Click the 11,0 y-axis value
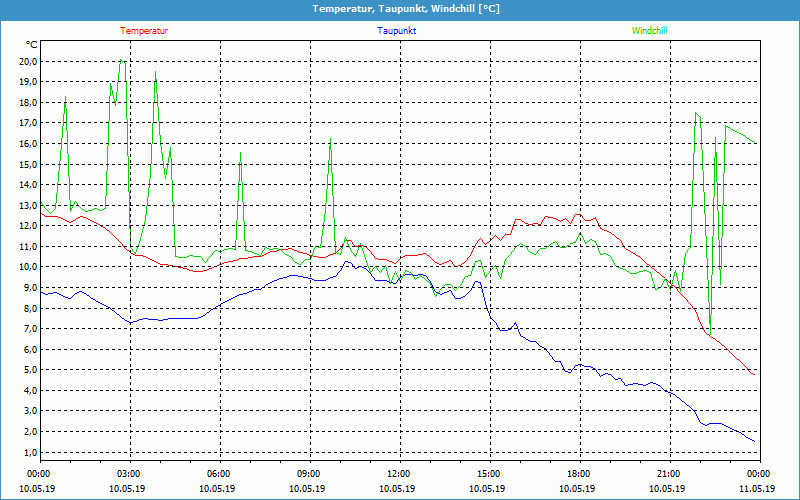 29,246
